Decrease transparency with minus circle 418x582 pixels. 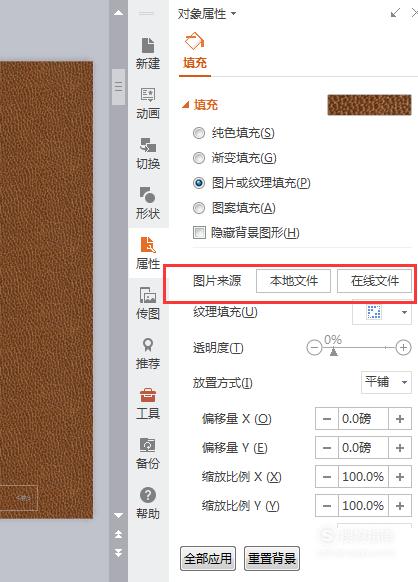pos(314,348)
